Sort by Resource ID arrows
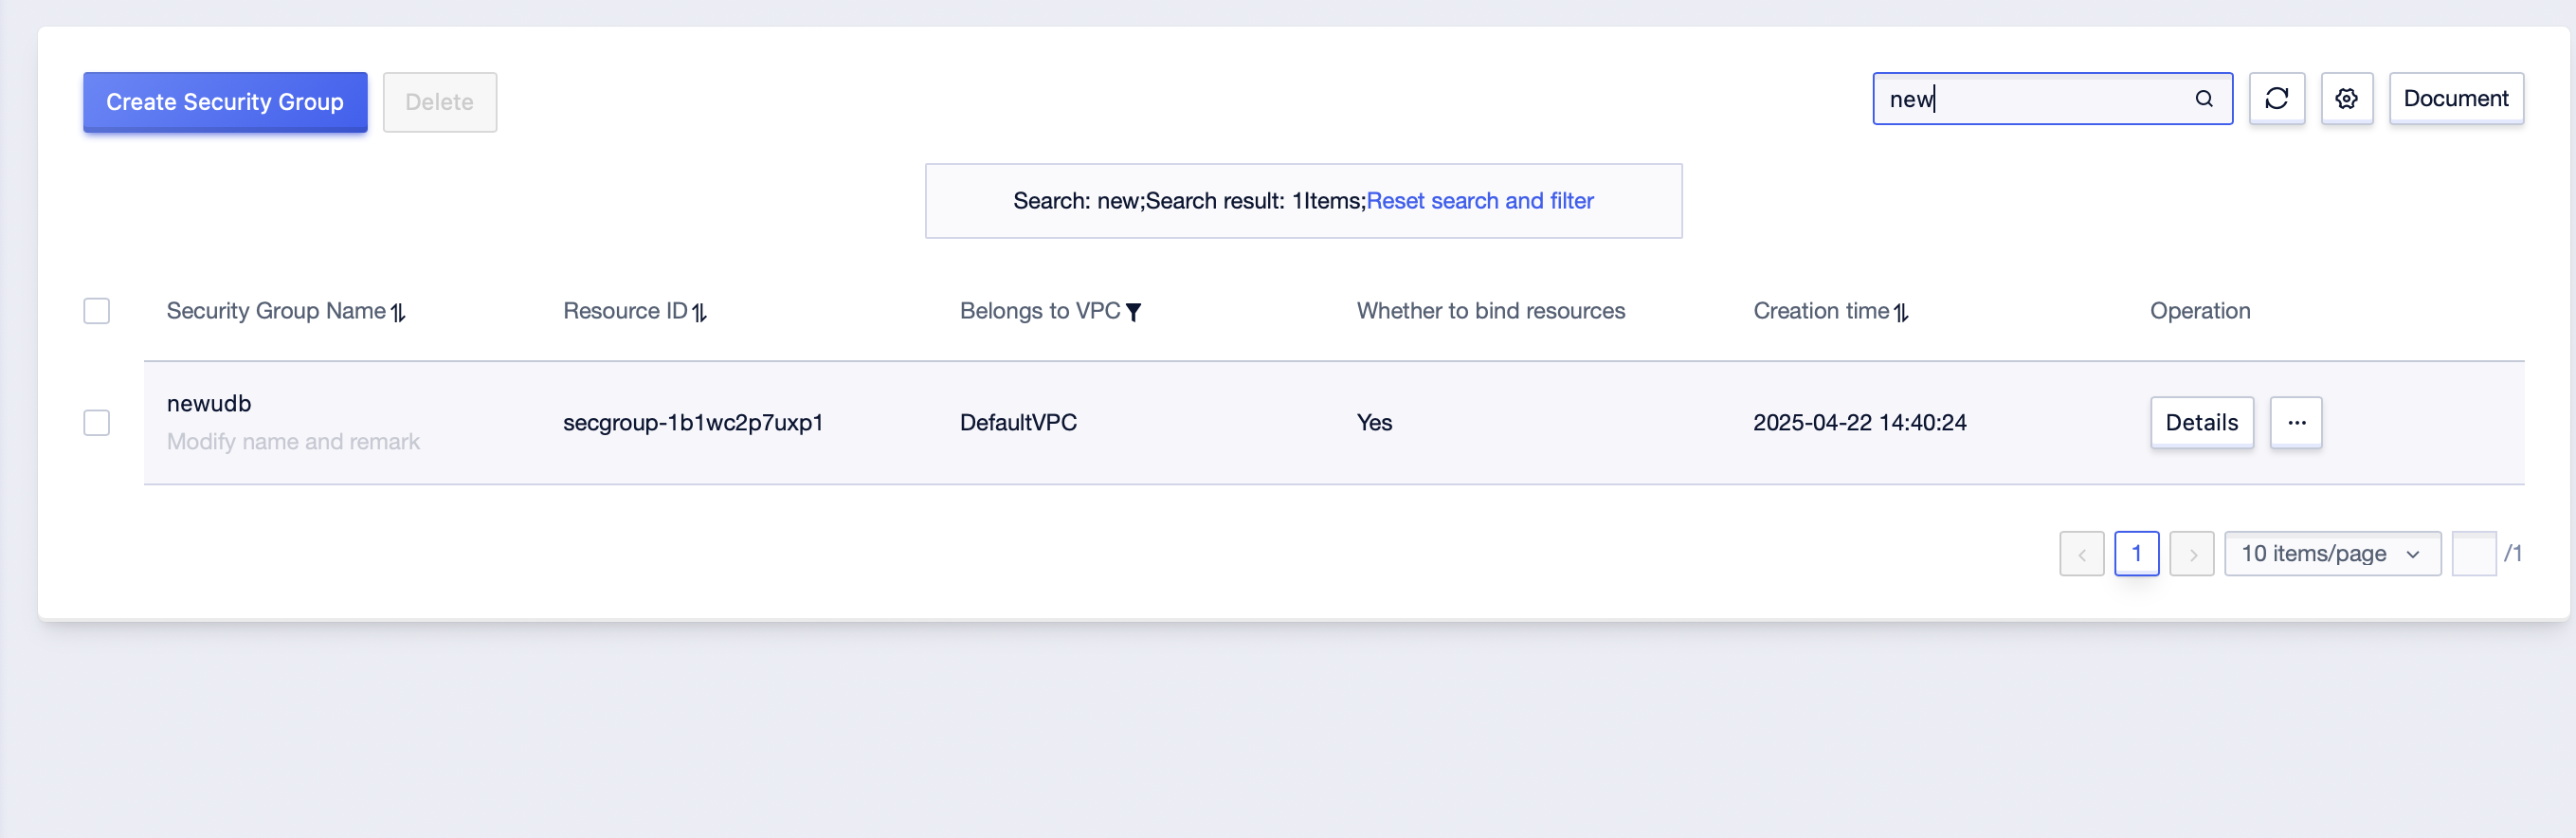Image resolution: width=2576 pixels, height=838 pixels. pyautogui.click(x=699, y=312)
